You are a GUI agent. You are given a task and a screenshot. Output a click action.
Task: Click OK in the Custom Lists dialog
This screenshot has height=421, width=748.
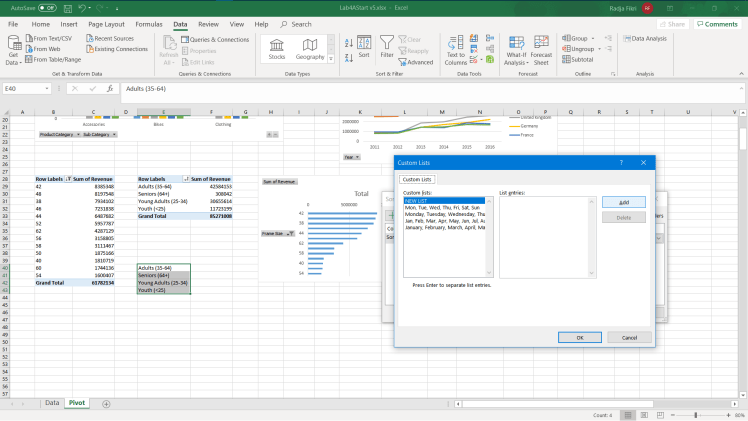pos(579,337)
